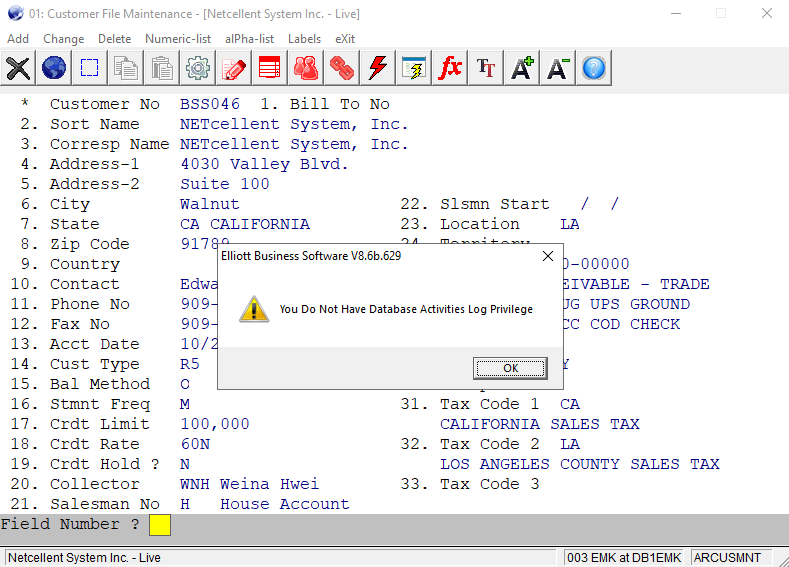
Task: Click state value CA CALIFORNIA
Action: 245,224
